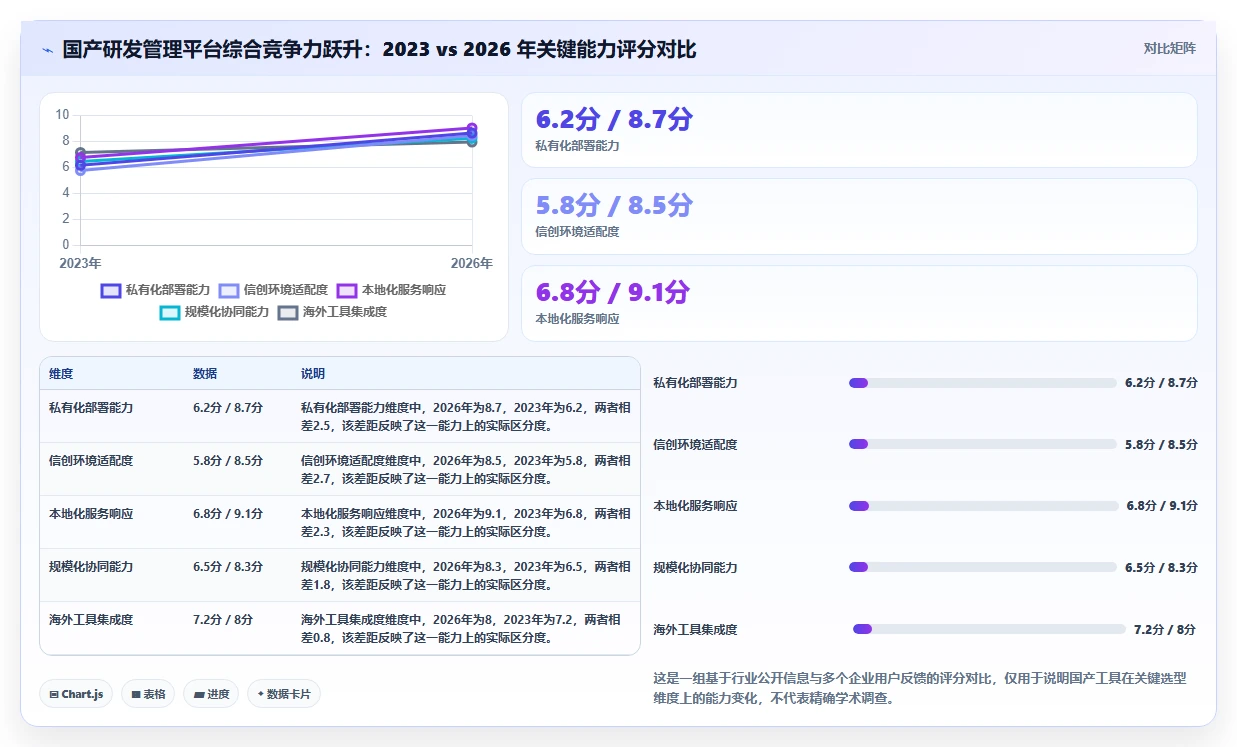
Task: Toggle 规模化协同能力 legend swatch in chart
Action: (x=170, y=312)
